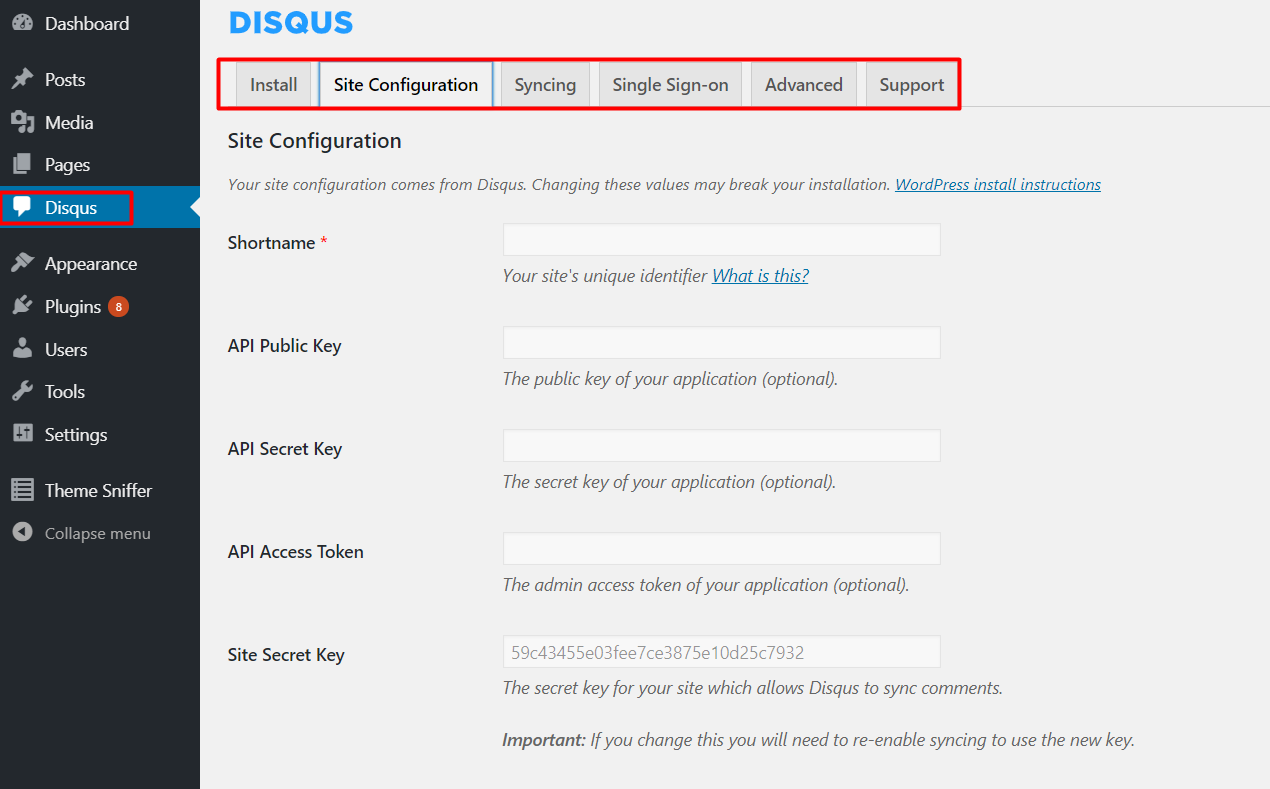Click 'The public key of your application' text

[670, 379]
